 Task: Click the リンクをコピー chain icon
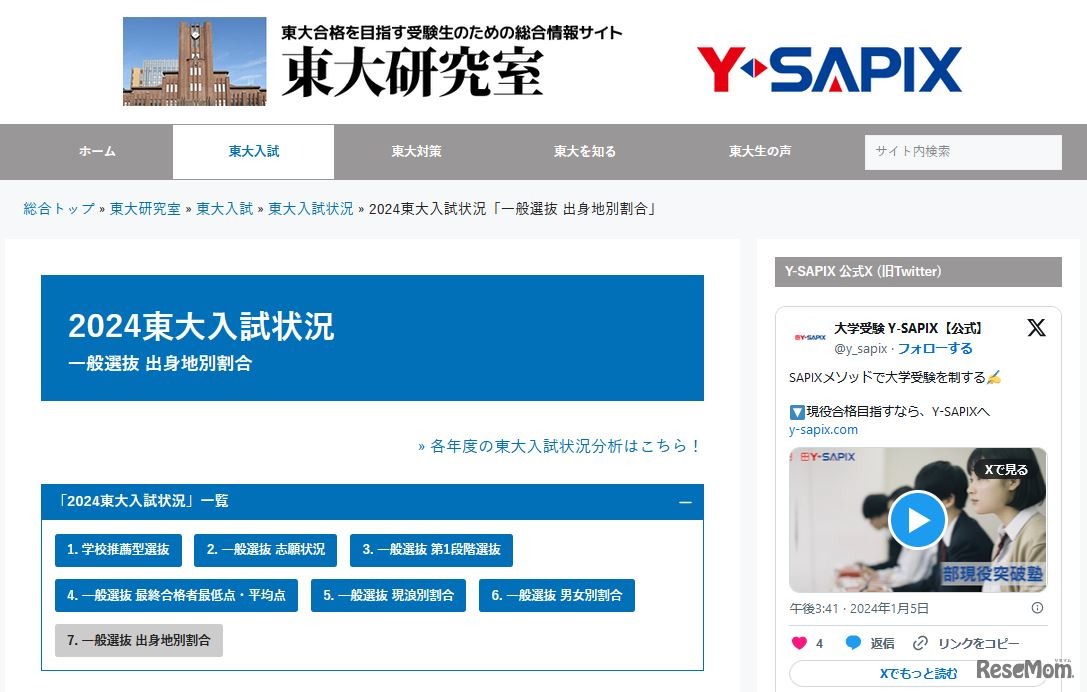click(920, 643)
